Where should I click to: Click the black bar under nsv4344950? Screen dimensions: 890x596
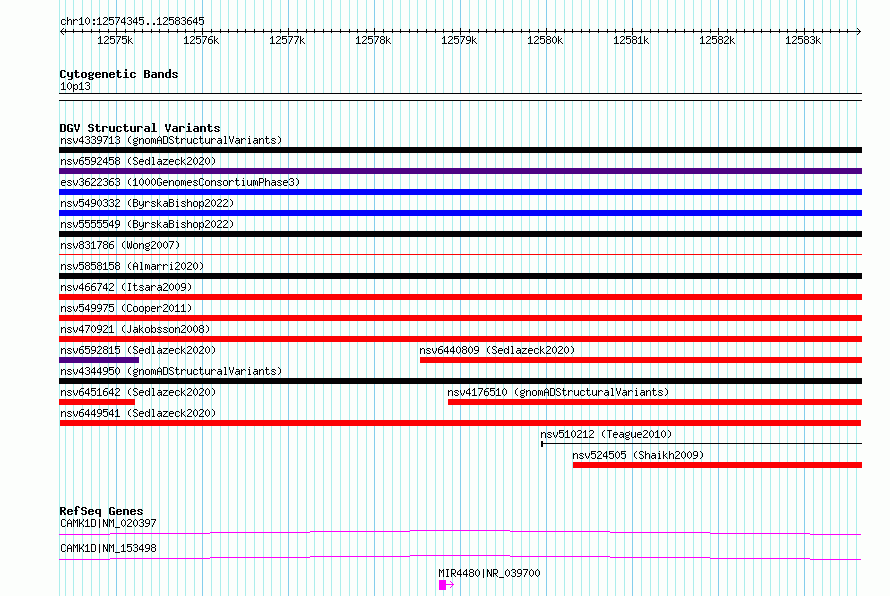(460, 381)
